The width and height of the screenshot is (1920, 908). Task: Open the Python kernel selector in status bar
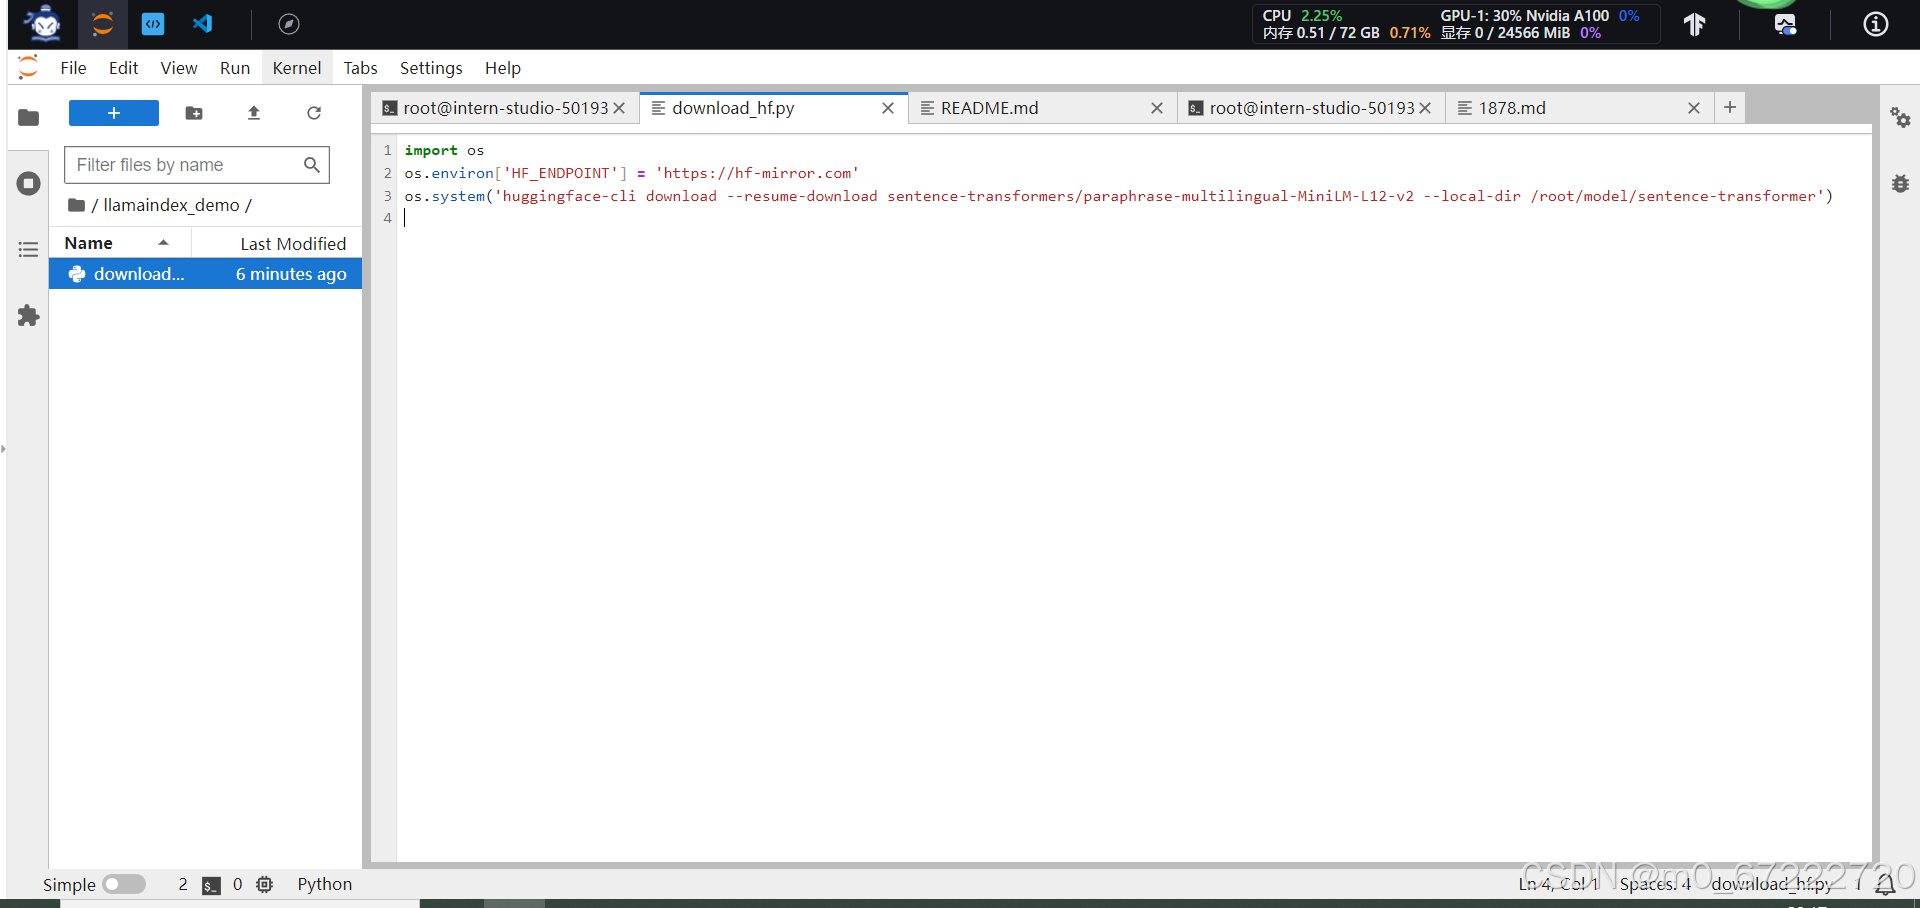324,884
